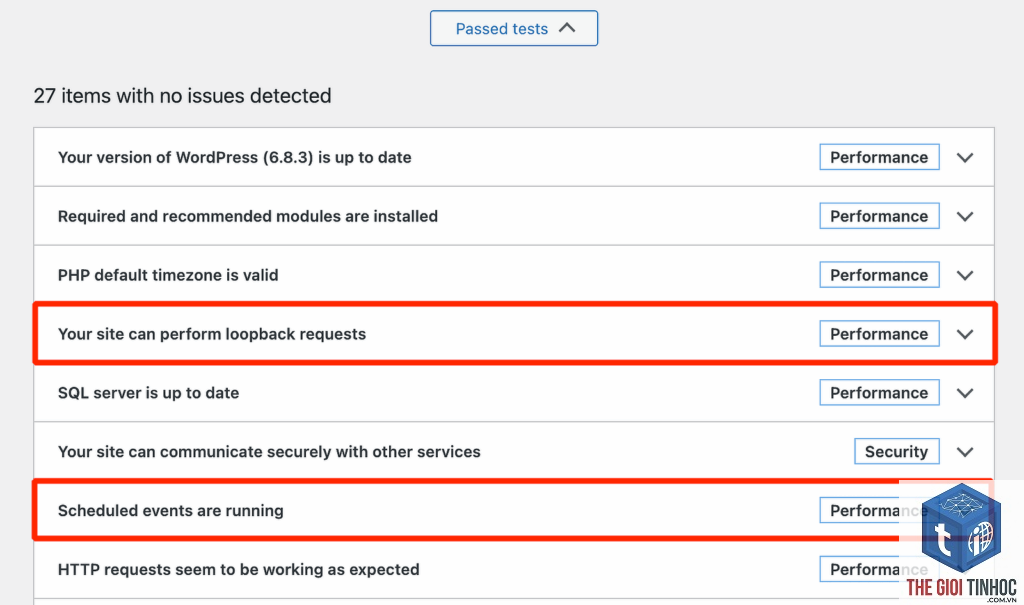This screenshot has height=605, width=1024.
Task: Click Performance badge on WordPress version row
Action: (879, 157)
